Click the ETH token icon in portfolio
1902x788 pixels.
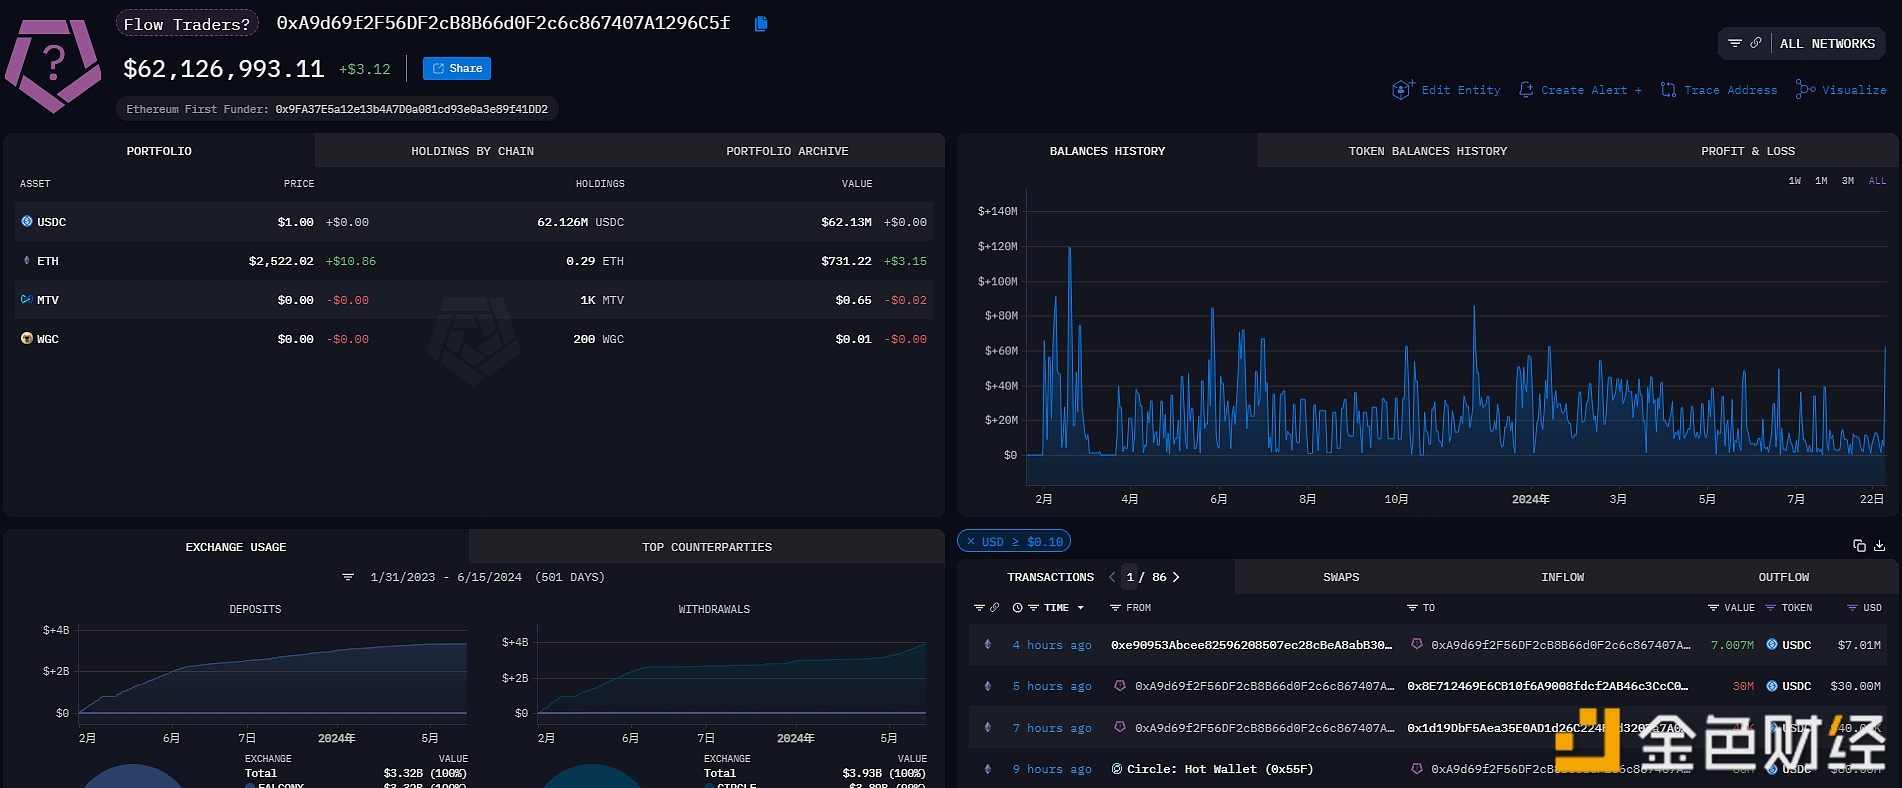27,260
